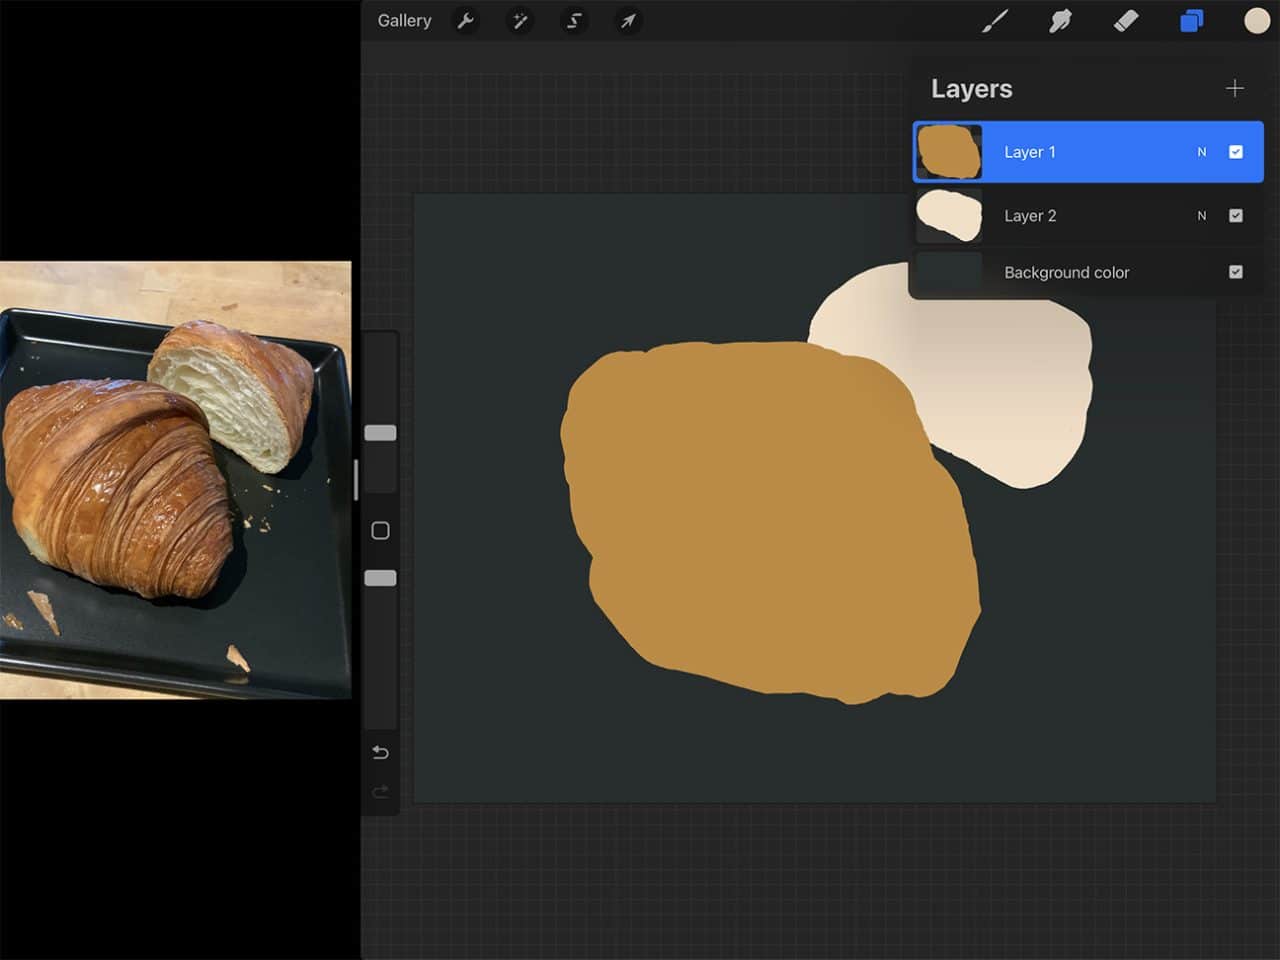Select the Brush tool
Viewport: 1280px width, 960px height.
(x=996, y=21)
